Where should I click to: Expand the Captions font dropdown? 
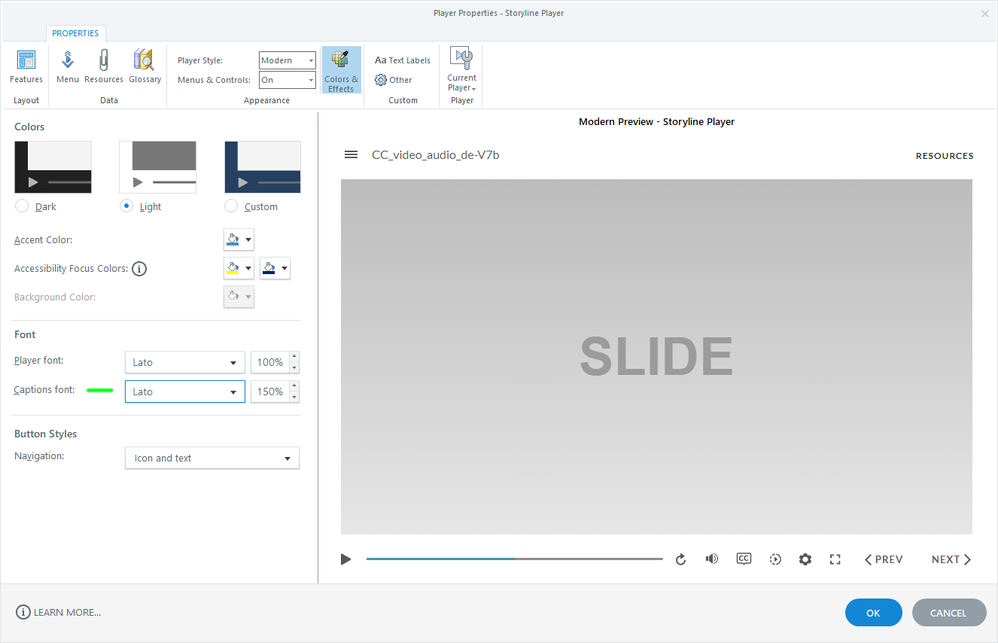[x=185, y=392]
